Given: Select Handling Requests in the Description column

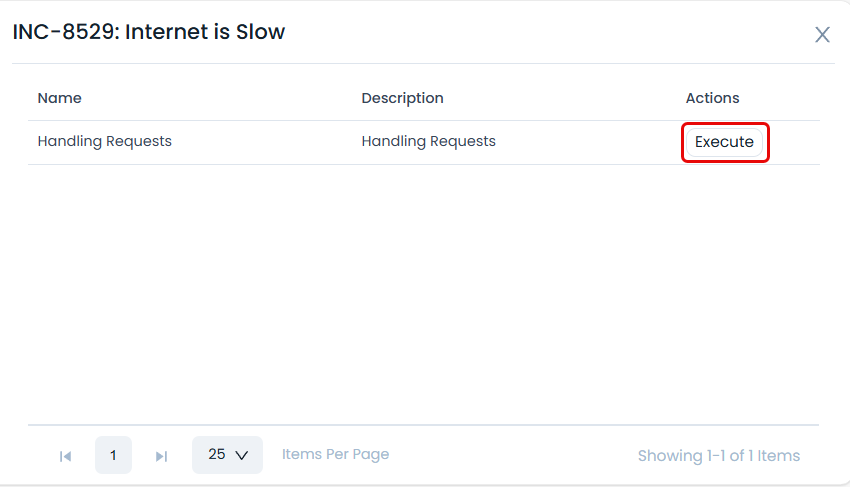Looking at the screenshot, I should (x=428, y=142).
